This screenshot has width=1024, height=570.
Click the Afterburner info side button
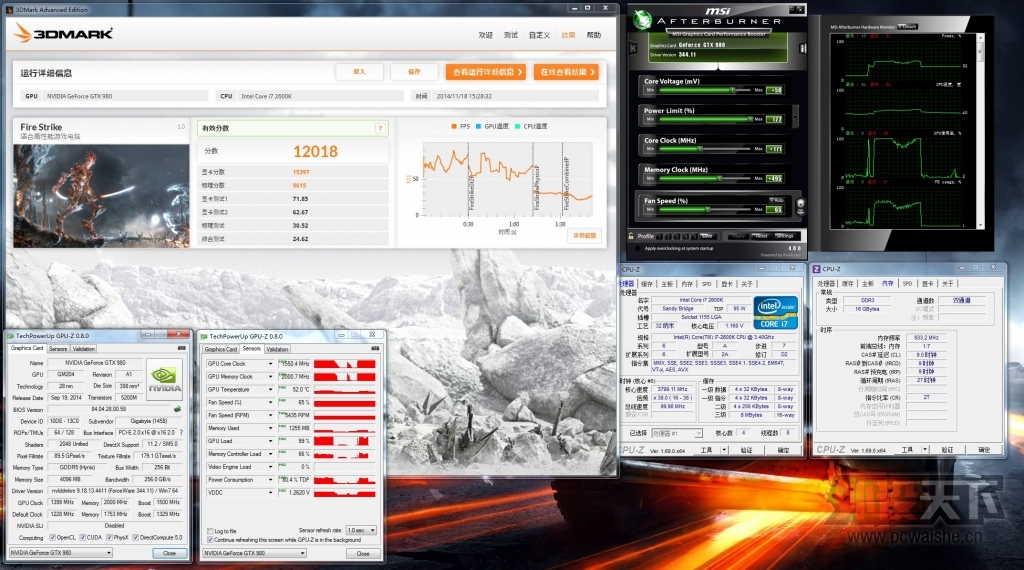pos(803,48)
